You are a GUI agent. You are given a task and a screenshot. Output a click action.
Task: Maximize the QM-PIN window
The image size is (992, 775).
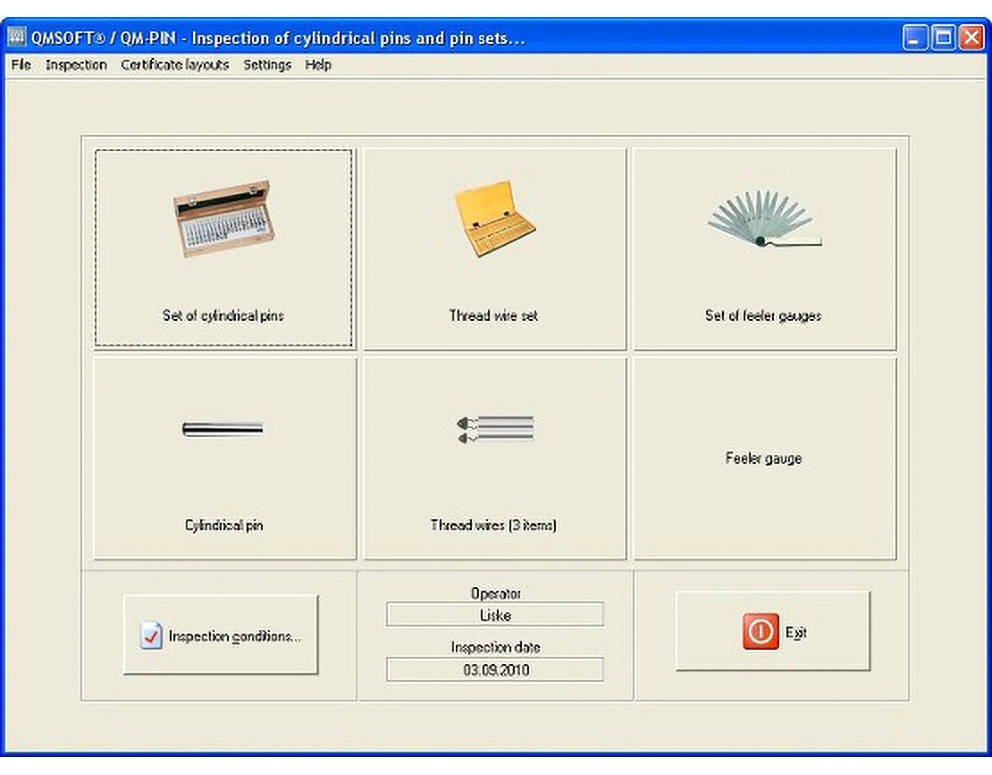(x=943, y=38)
